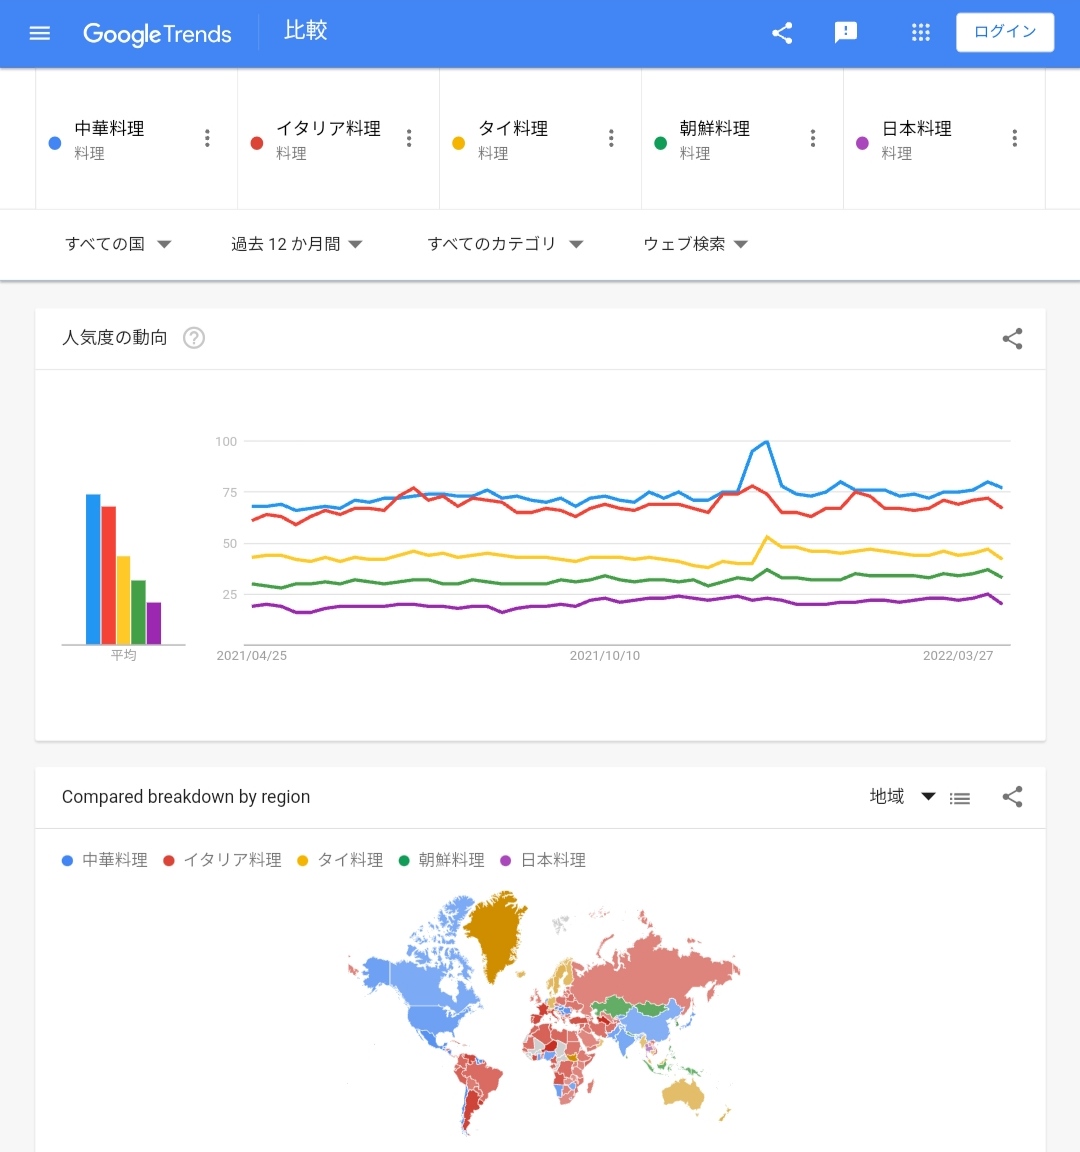1080x1152 pixels.
Task: Expand the 過去 12 か月間 time dropdown
Action: 297,244
